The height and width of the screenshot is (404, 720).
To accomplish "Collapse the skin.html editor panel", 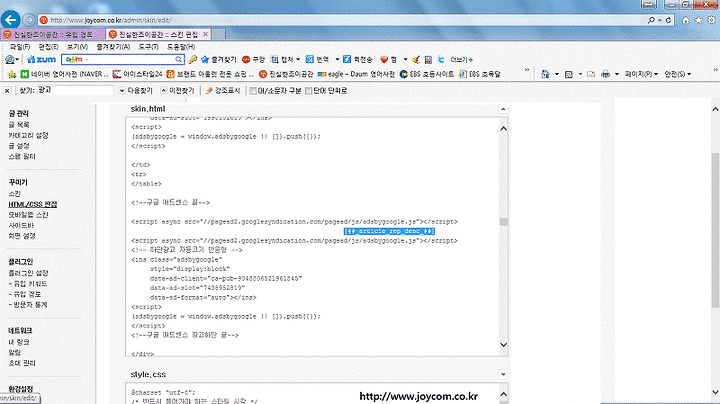I will coord(503,109).
